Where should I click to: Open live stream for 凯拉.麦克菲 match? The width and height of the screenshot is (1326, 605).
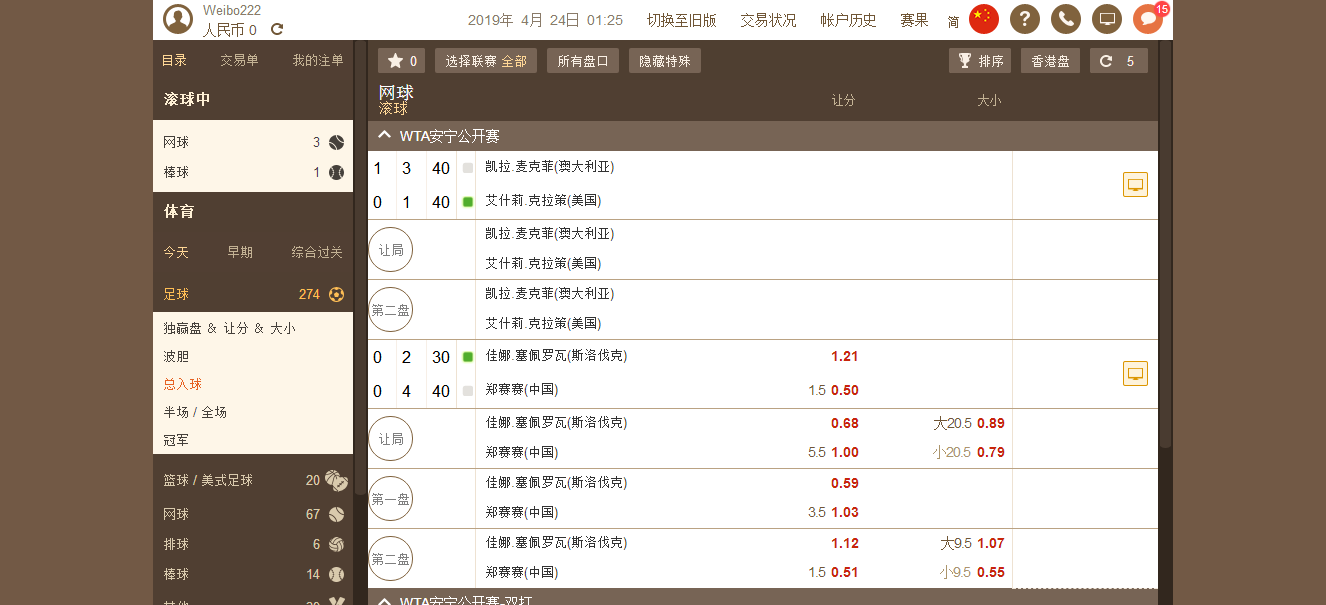click(x=1135, y=185)
